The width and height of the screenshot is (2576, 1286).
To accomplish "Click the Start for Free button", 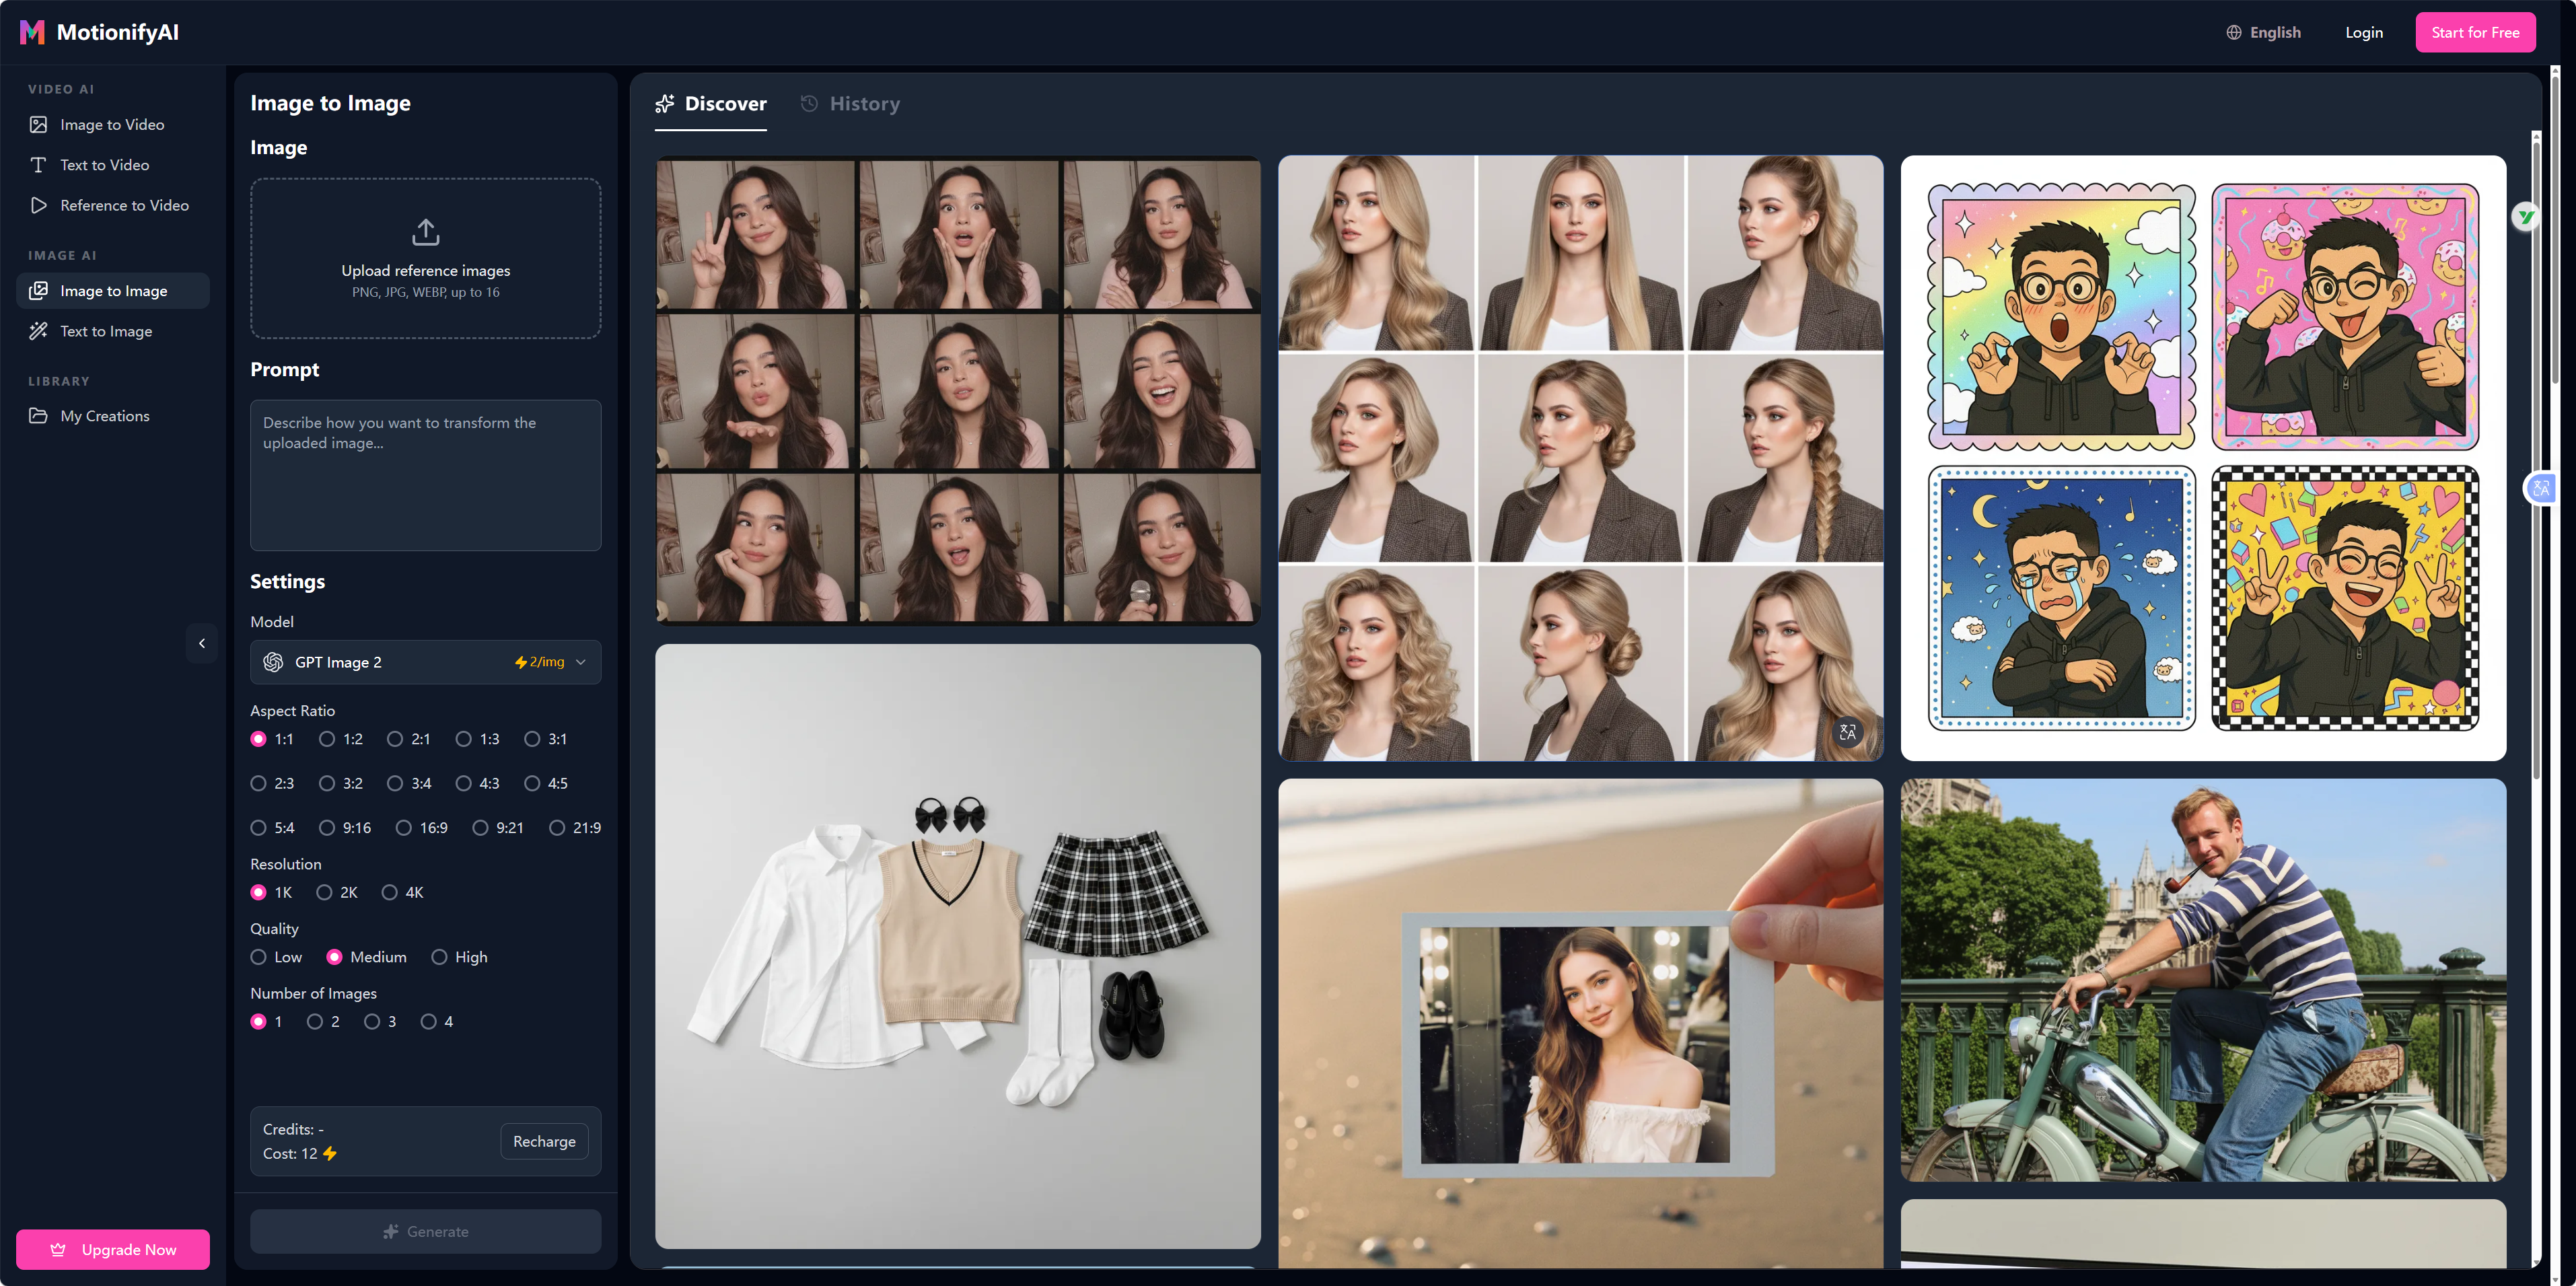I will pos(2475,31).
